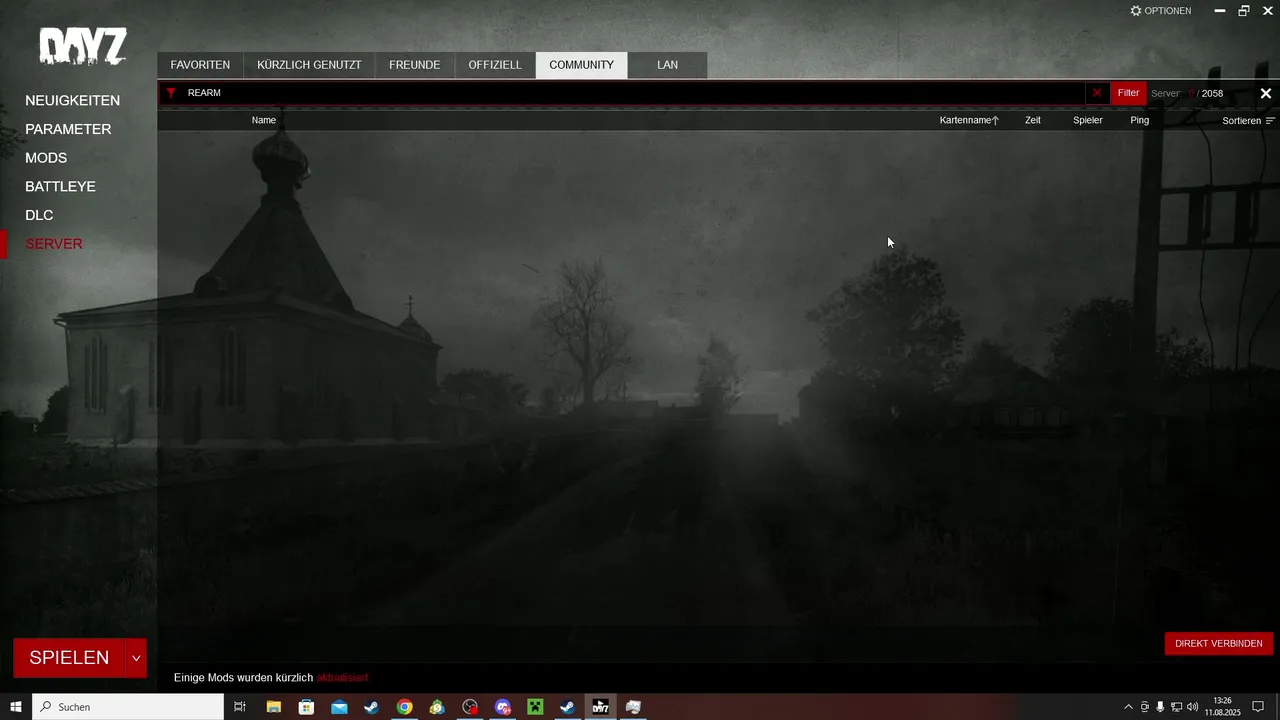Screen dimensions: 1280x720
Task: Open the Windows Start menu
Action: [x=16, y=707]
